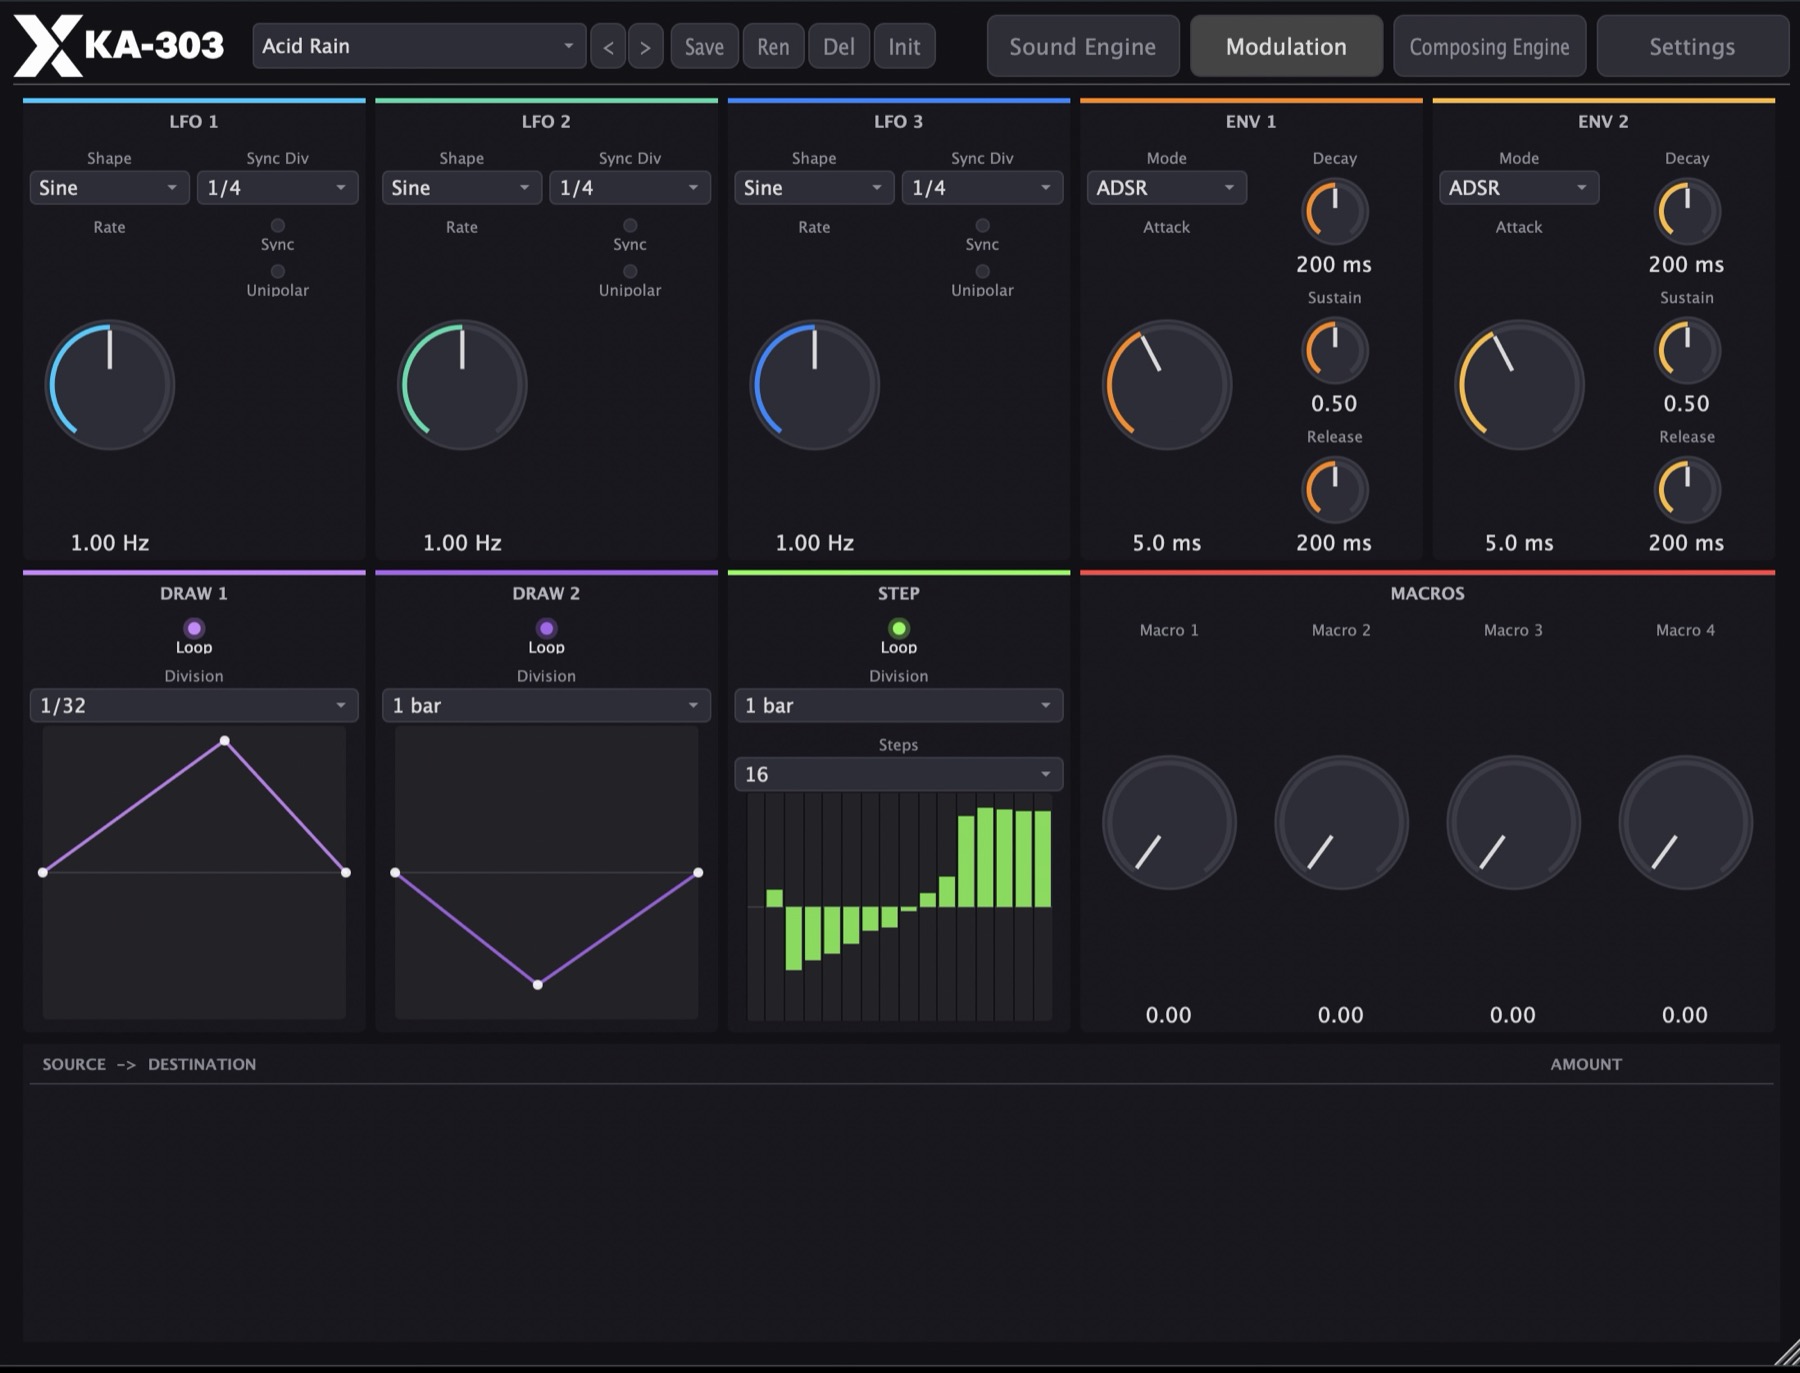This screenshot has width=1800, height=1373.
Task: Enable LFO 1 Sync toggle
Action: coord(278,226)
